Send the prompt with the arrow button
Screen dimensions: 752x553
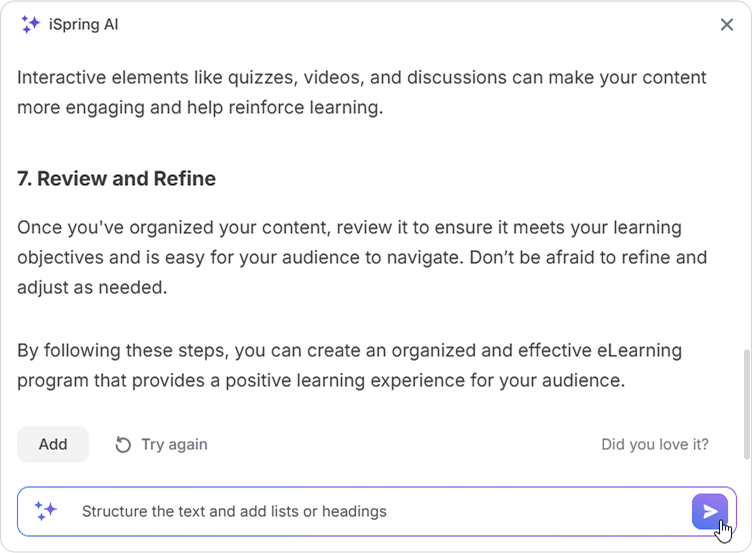(709, 511)
